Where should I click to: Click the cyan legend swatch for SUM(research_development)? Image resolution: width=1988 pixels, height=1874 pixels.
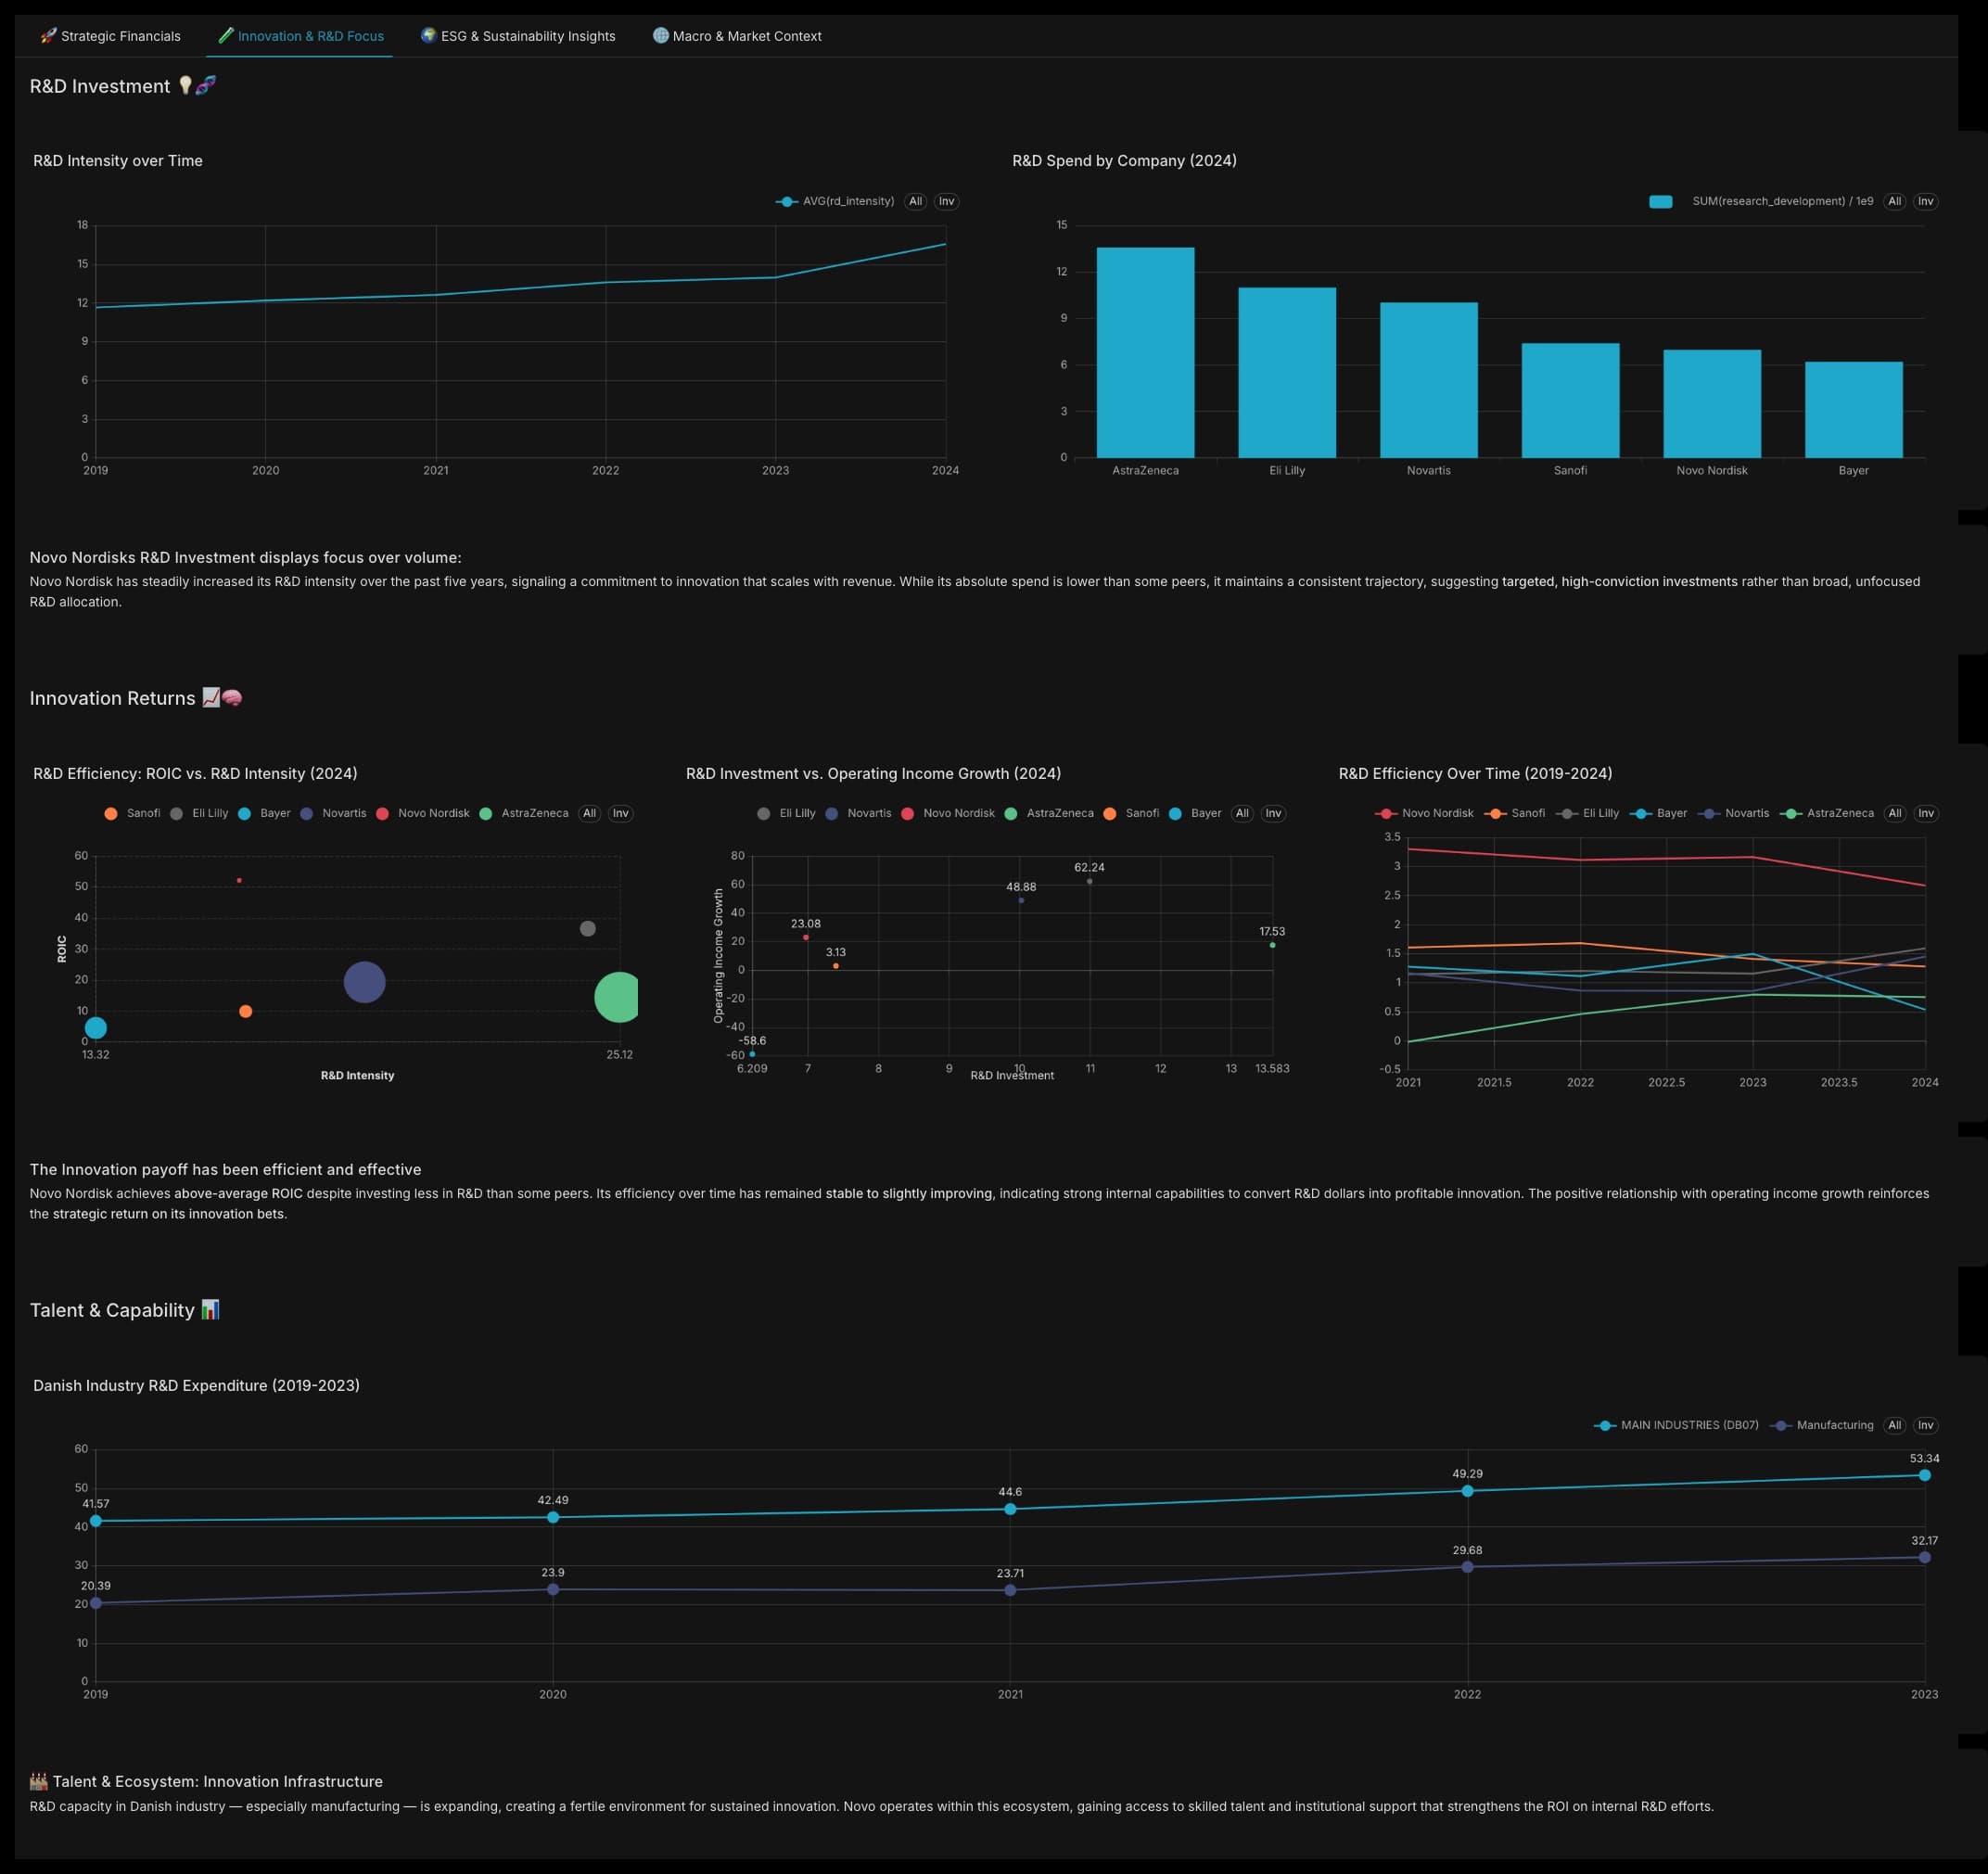pos(1659,201)
